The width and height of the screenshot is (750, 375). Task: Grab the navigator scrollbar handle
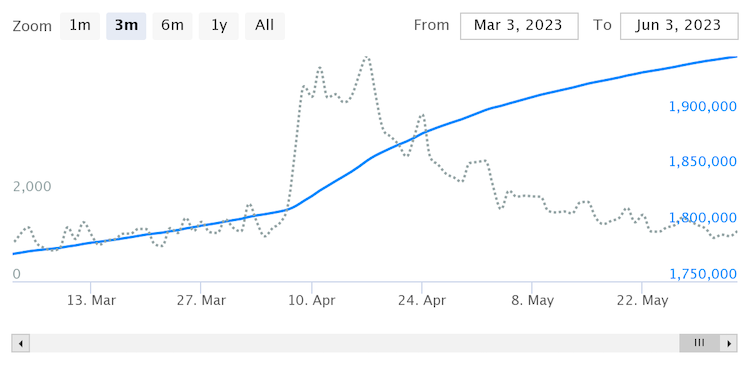tap(699, 343)
